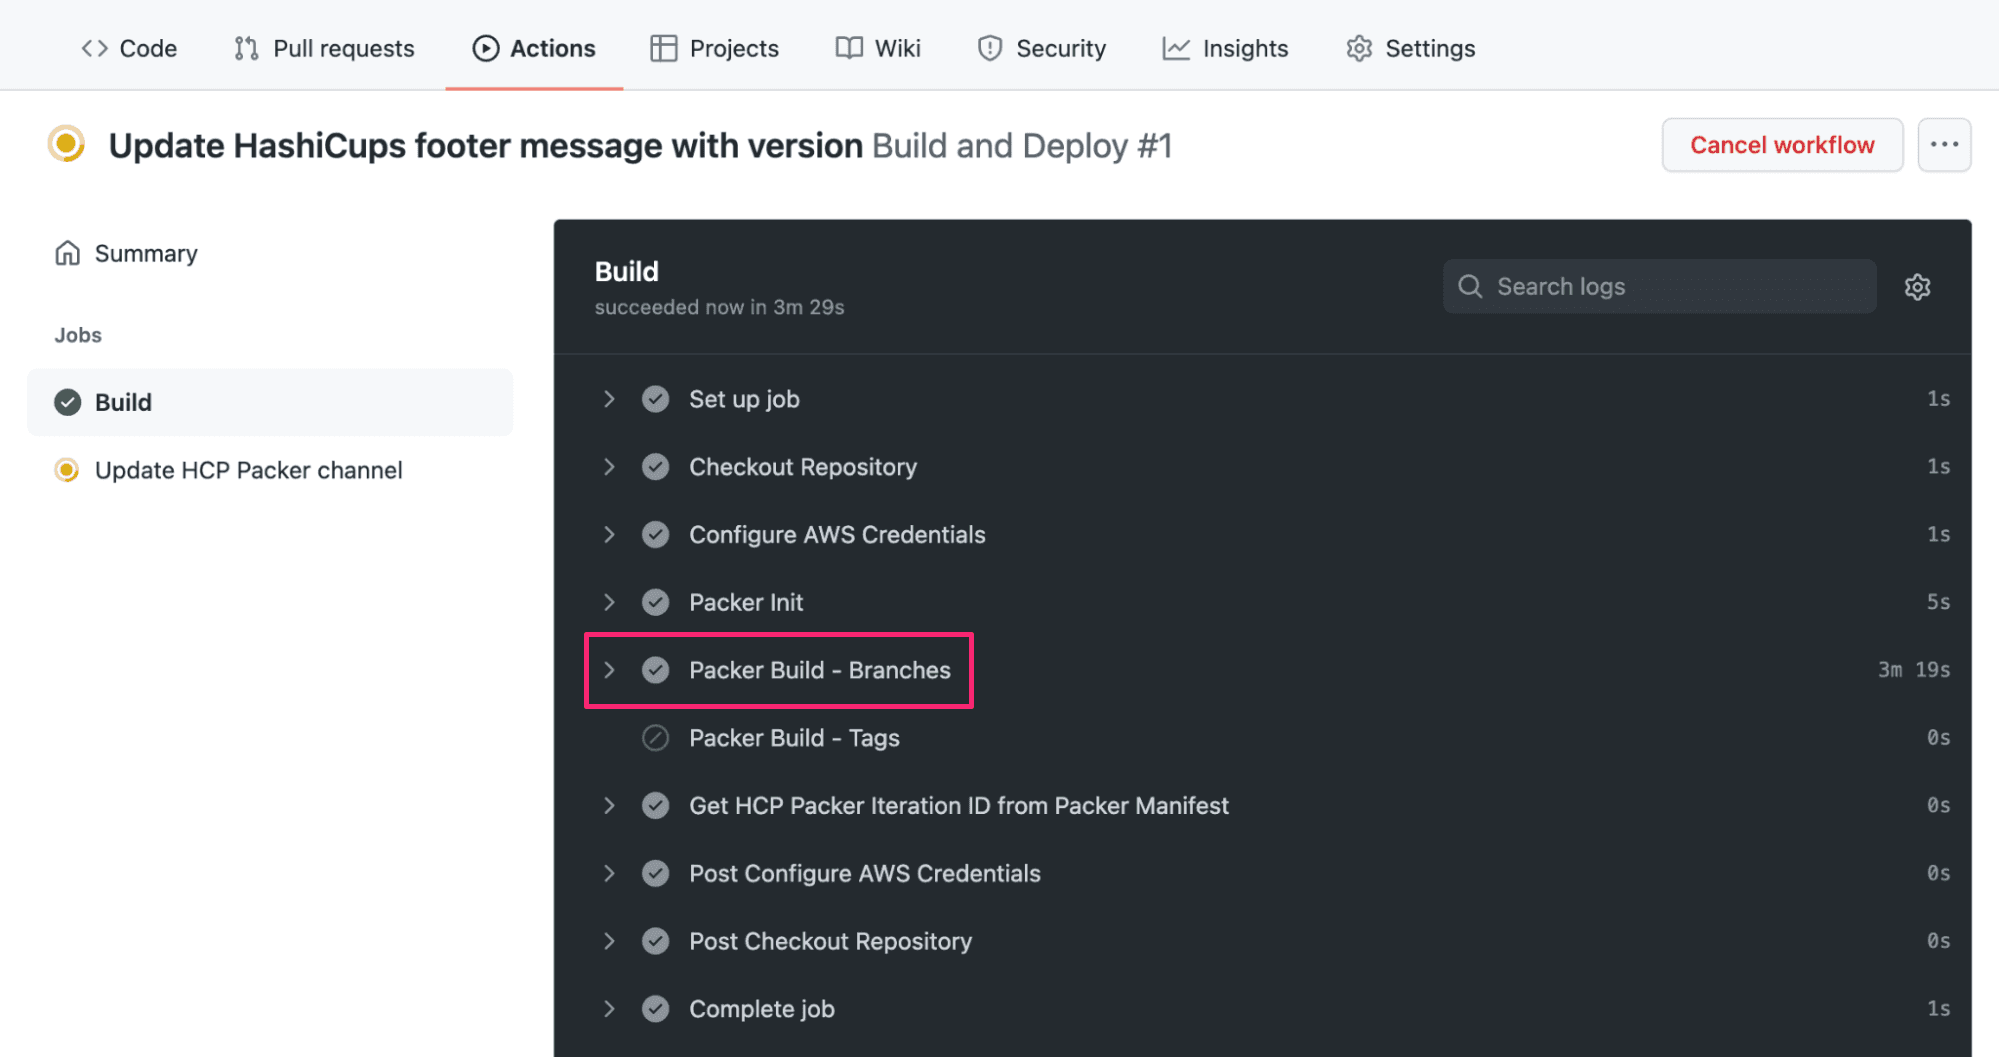Open the repository Settings tab
The width and height of the screenshot is (1999, 1058).
coord(1410,48)
